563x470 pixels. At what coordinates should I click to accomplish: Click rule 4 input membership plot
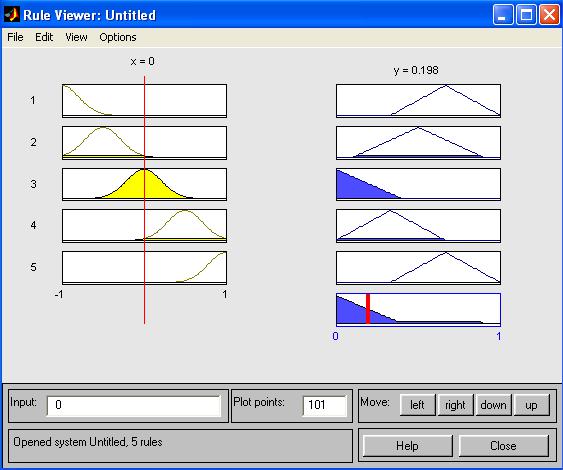[x=144, y=226]
